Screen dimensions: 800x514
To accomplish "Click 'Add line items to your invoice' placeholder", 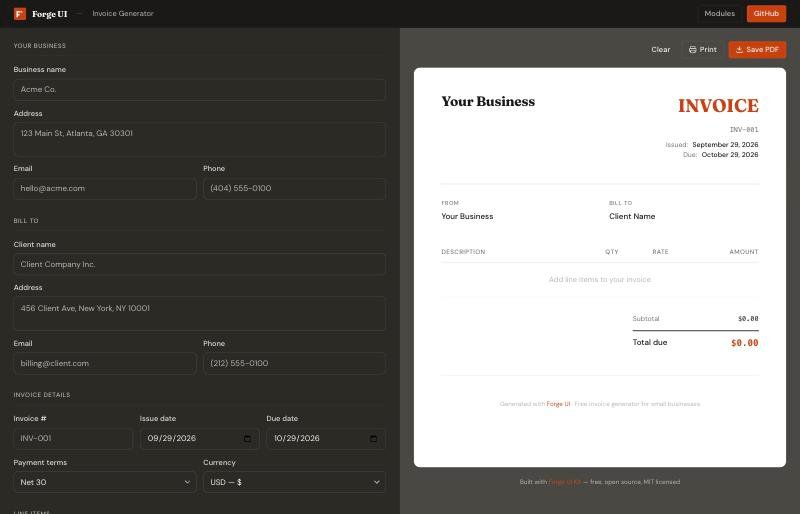I will click(599, 280).
